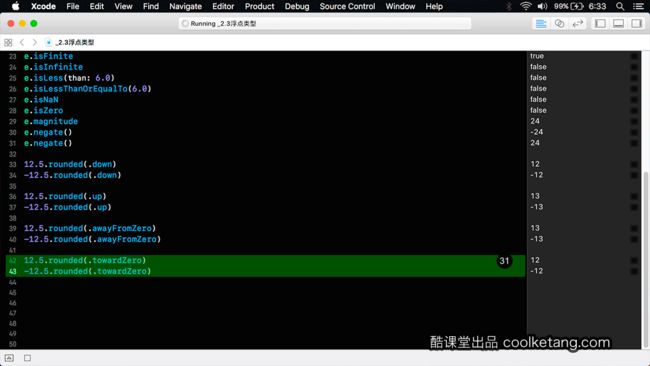650x366 pixels.
Task: Click the Bluetooth status icon
Action: pyautogui.click(x=509, y=6)
